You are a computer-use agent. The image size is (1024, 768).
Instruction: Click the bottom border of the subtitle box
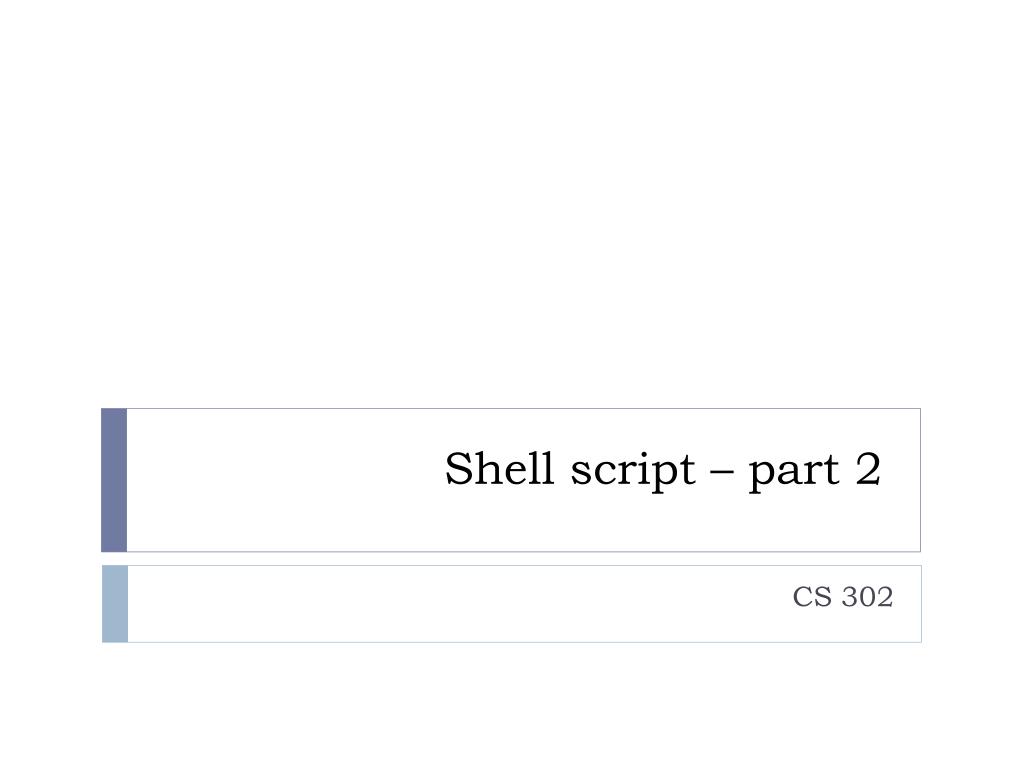524,642
